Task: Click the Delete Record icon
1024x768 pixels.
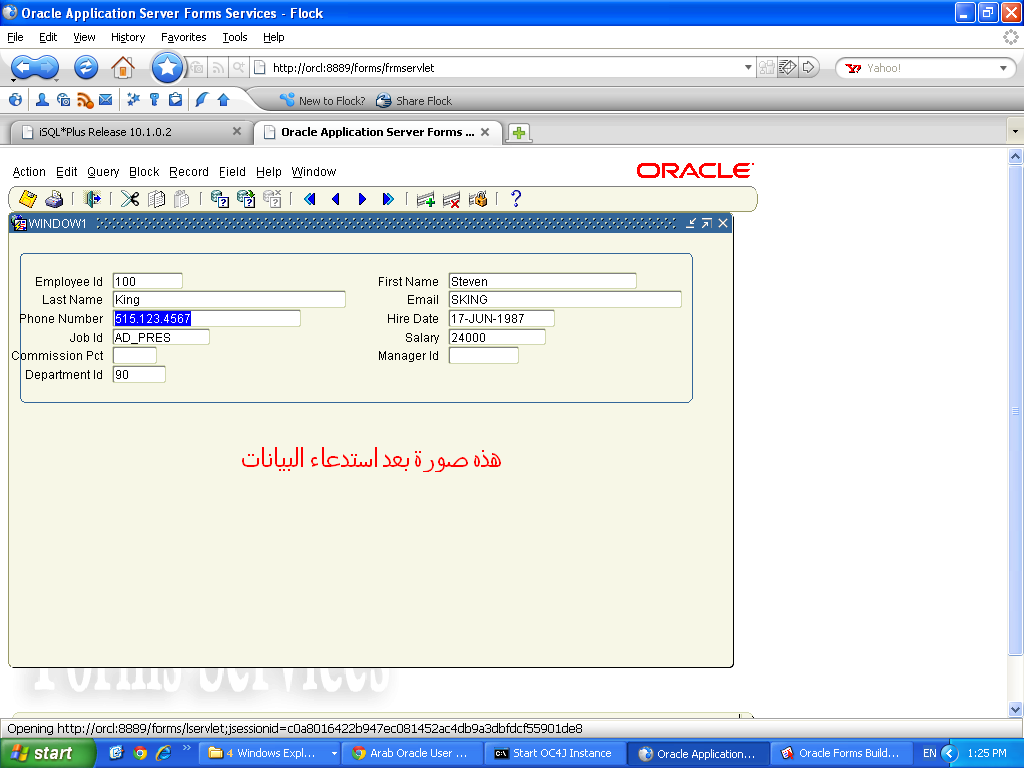Action: pos(452,199)
